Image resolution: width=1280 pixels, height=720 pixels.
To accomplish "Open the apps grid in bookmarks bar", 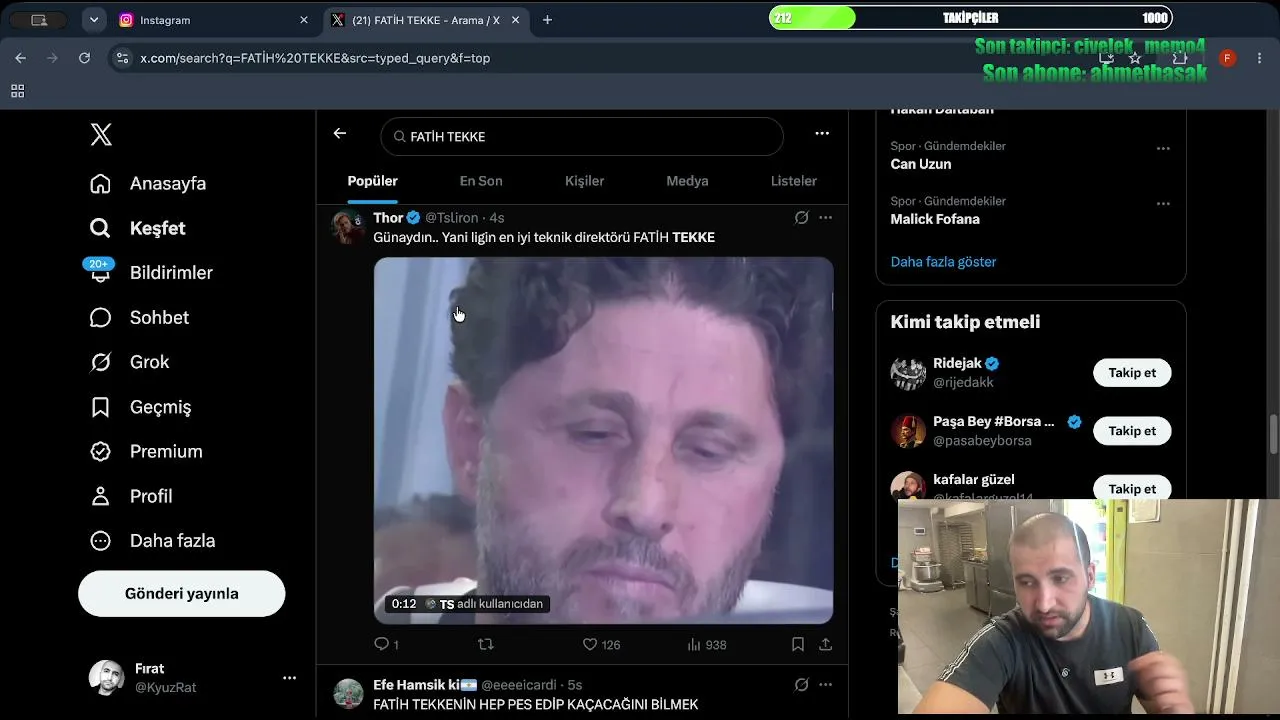I will click(x=17, y=91).
